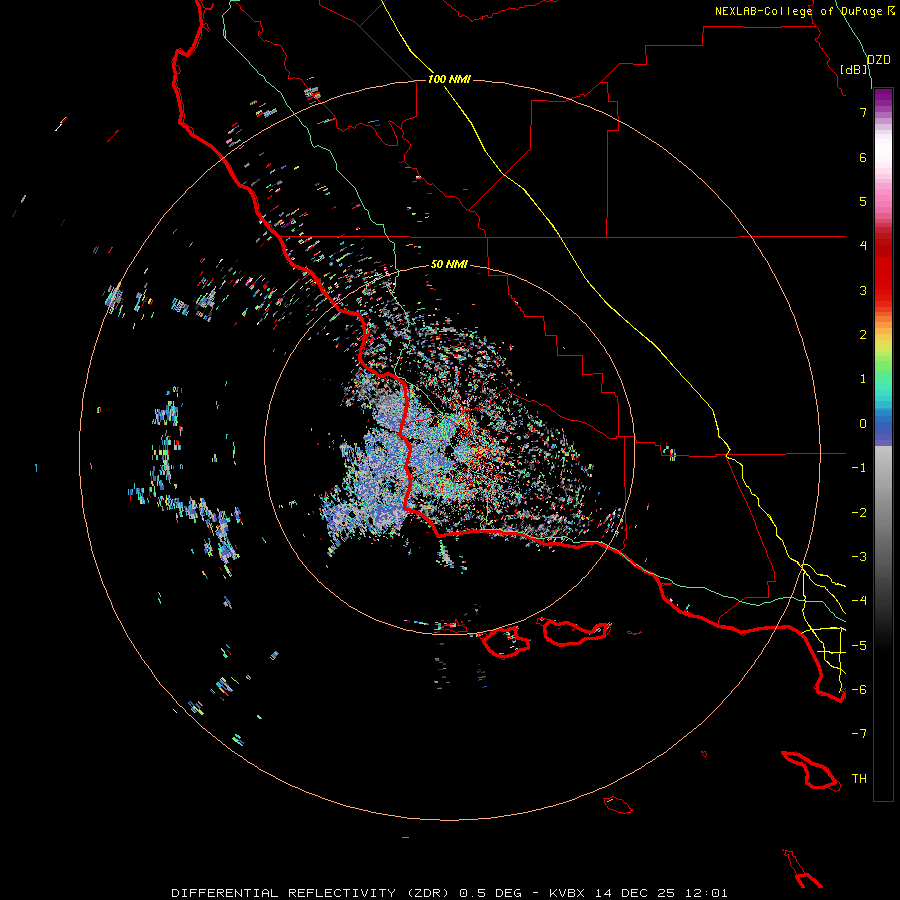
Task: Click the 100 NMI range ring label
Action: pyautogui.click(x=449, y=79)
